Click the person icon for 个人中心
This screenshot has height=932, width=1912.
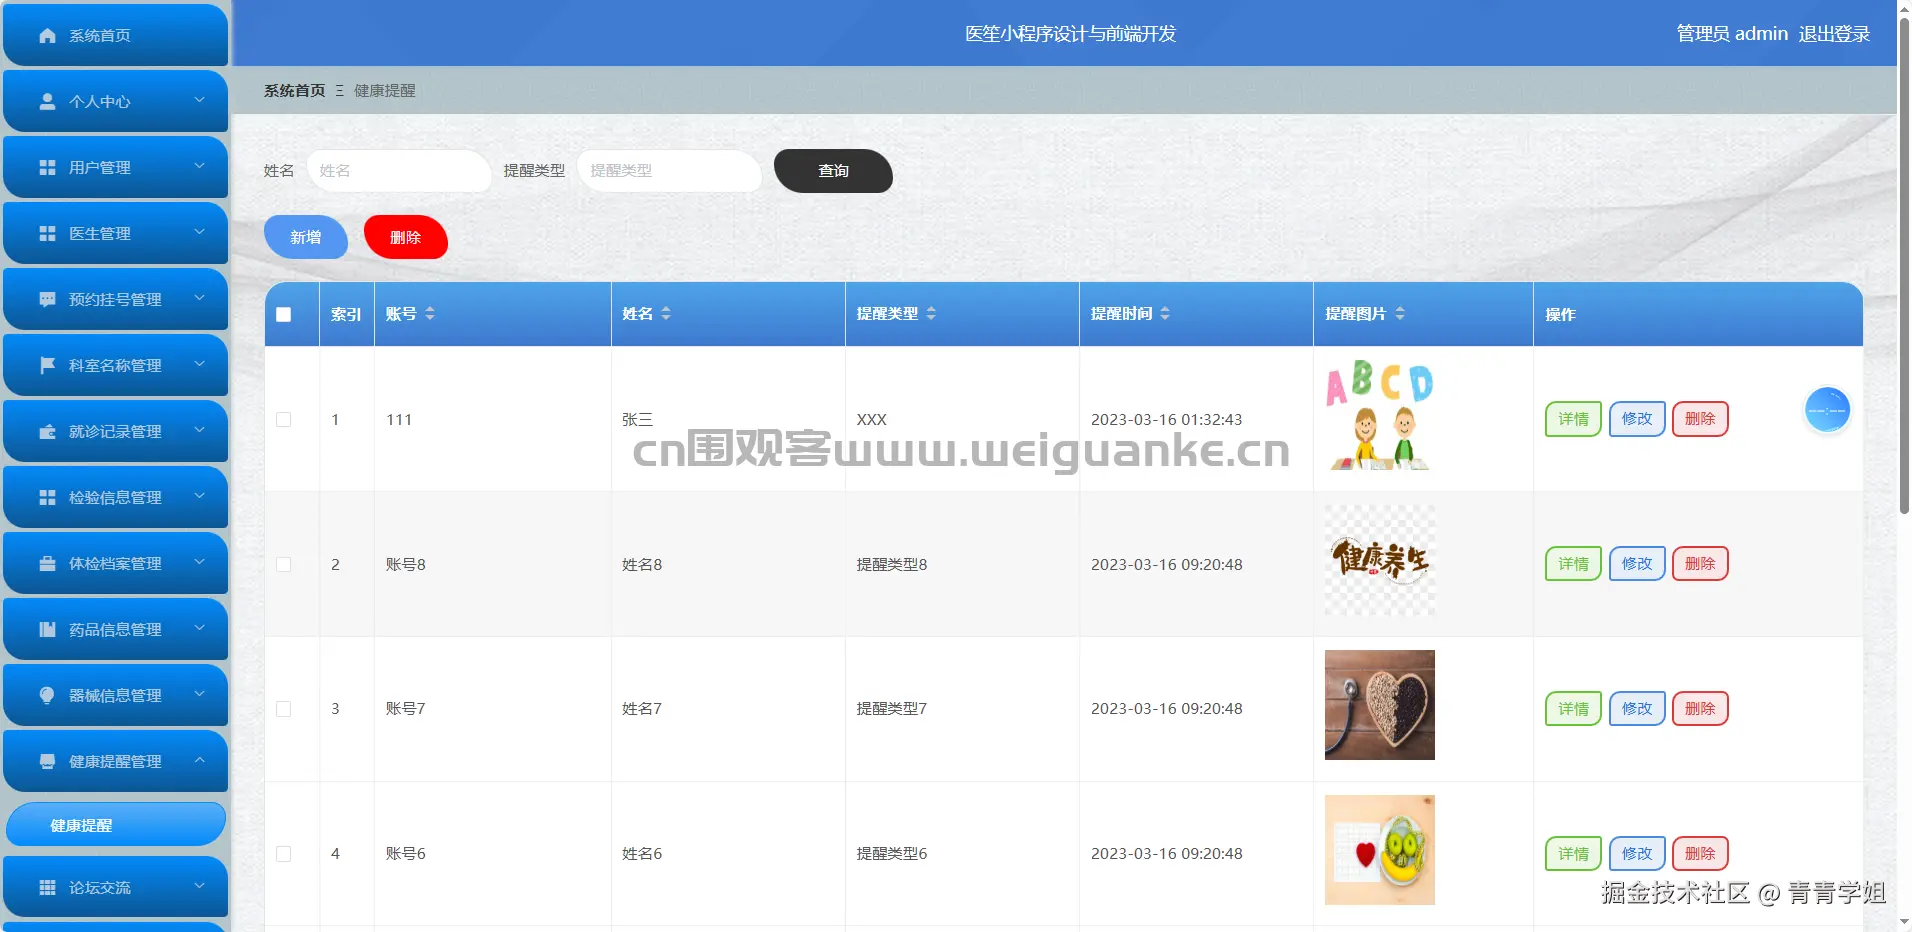point(47,102)
